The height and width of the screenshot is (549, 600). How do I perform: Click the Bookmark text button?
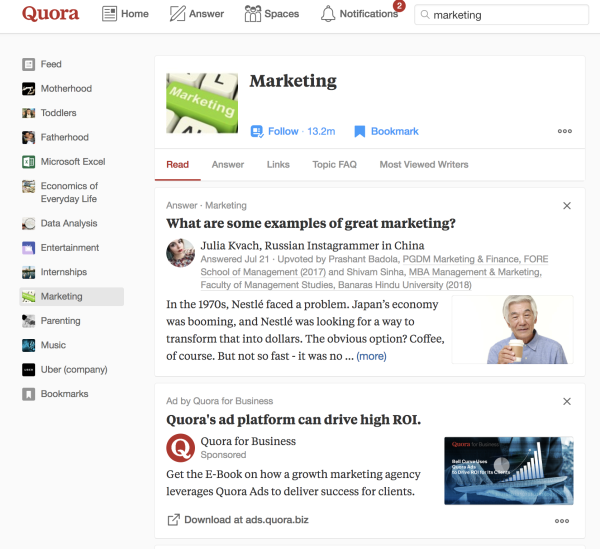[x=395, y=131]
